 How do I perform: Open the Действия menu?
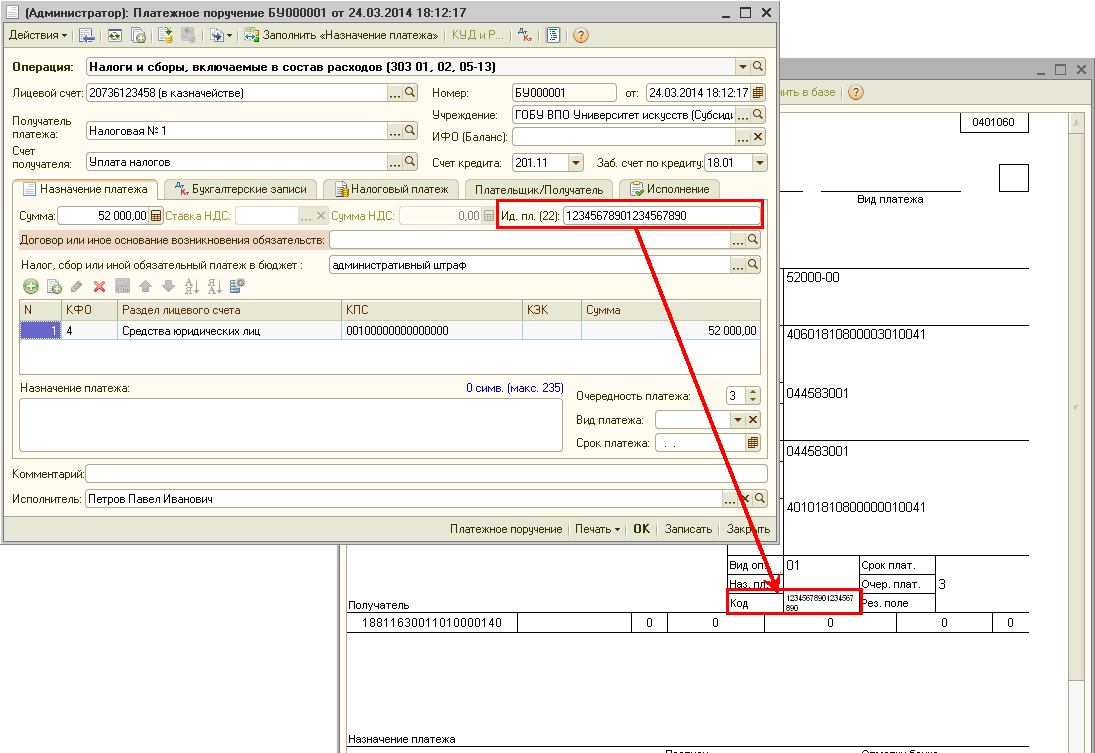click(38, 35)
